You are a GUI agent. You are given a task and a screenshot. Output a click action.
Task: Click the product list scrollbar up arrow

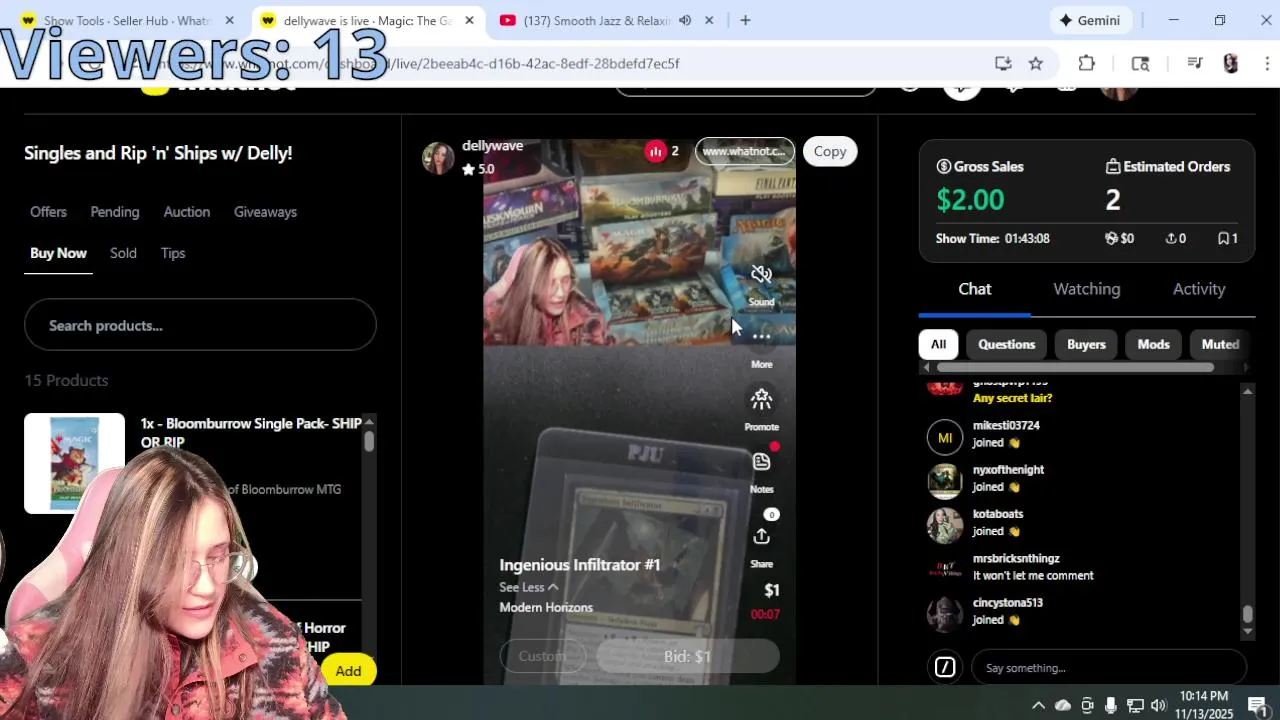point(369,421)
